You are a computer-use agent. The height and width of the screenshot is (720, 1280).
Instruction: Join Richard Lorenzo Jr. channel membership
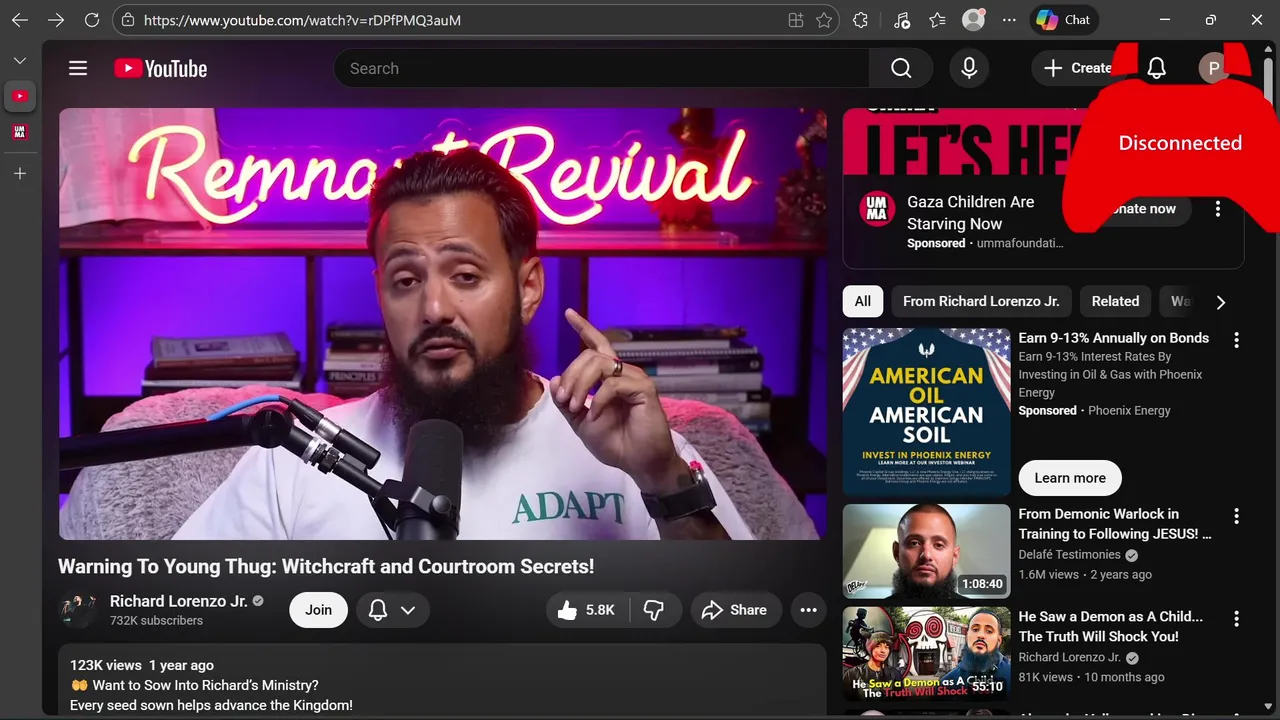[318, 610]
